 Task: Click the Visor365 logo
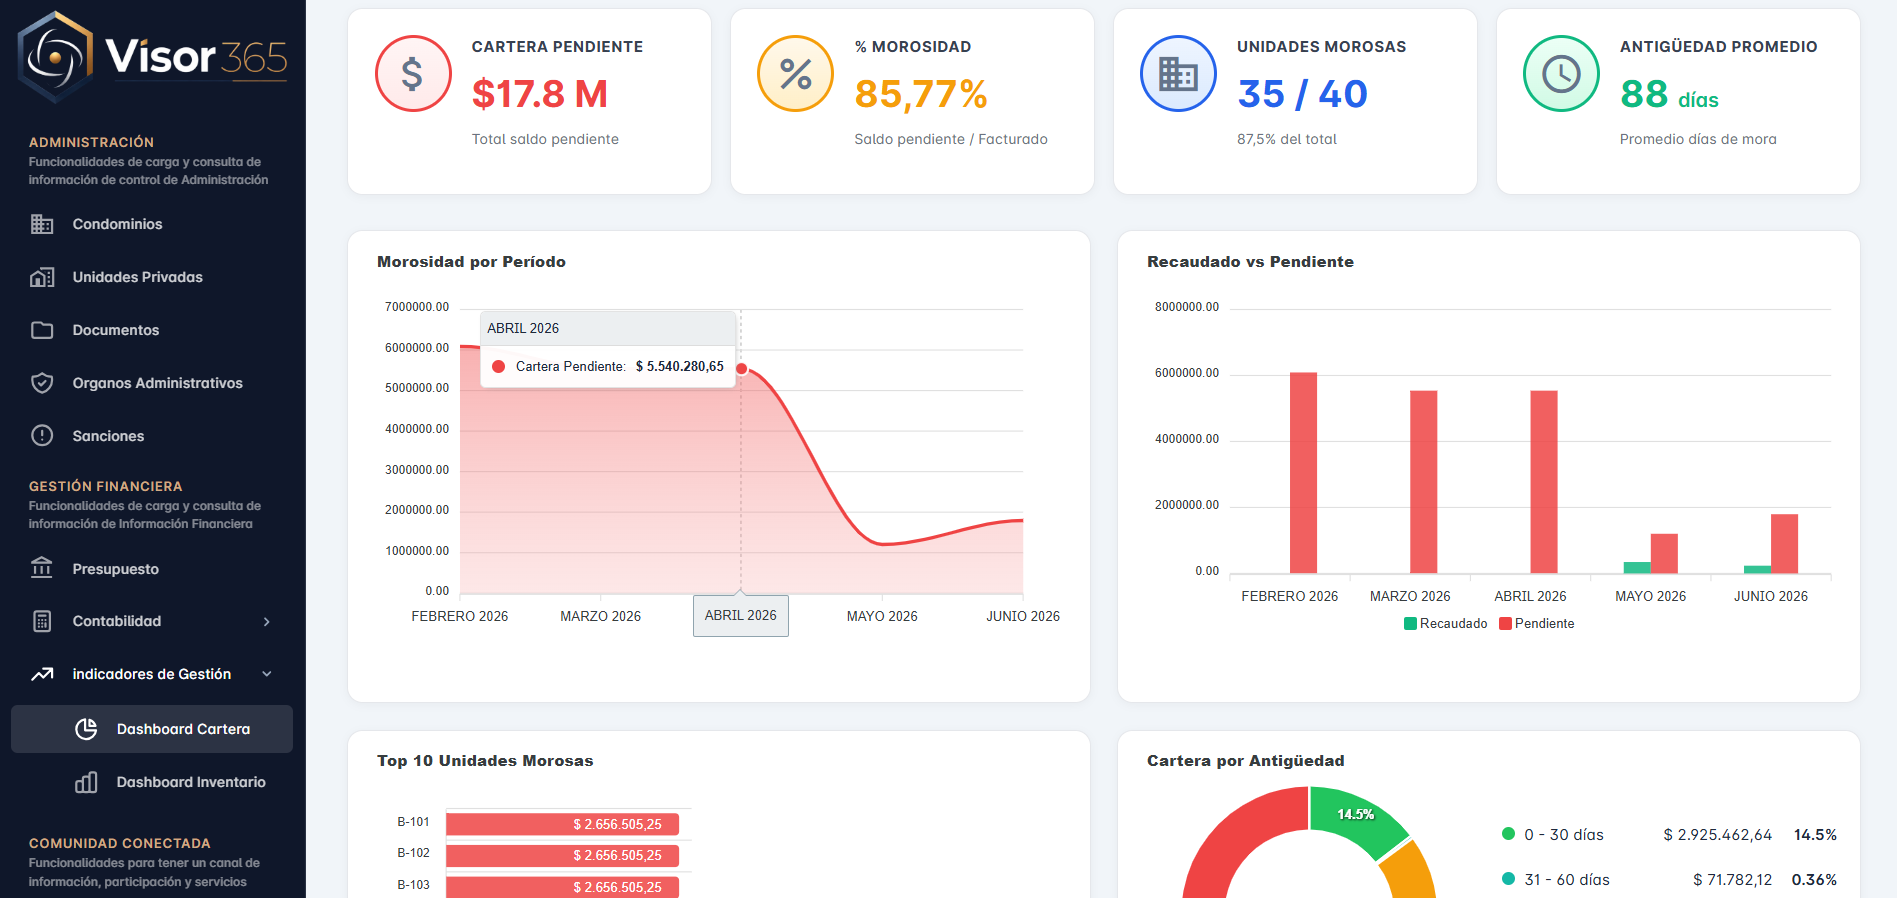coord(152,56)
